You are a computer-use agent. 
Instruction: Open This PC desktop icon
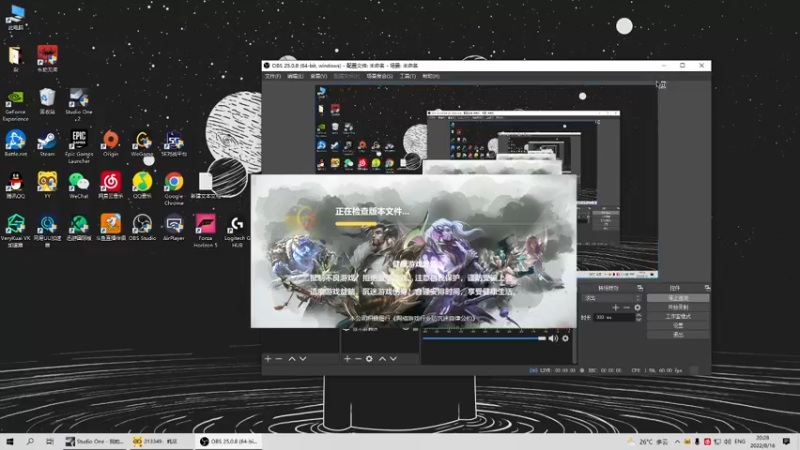pyautogui.click(x=16, y=17)
